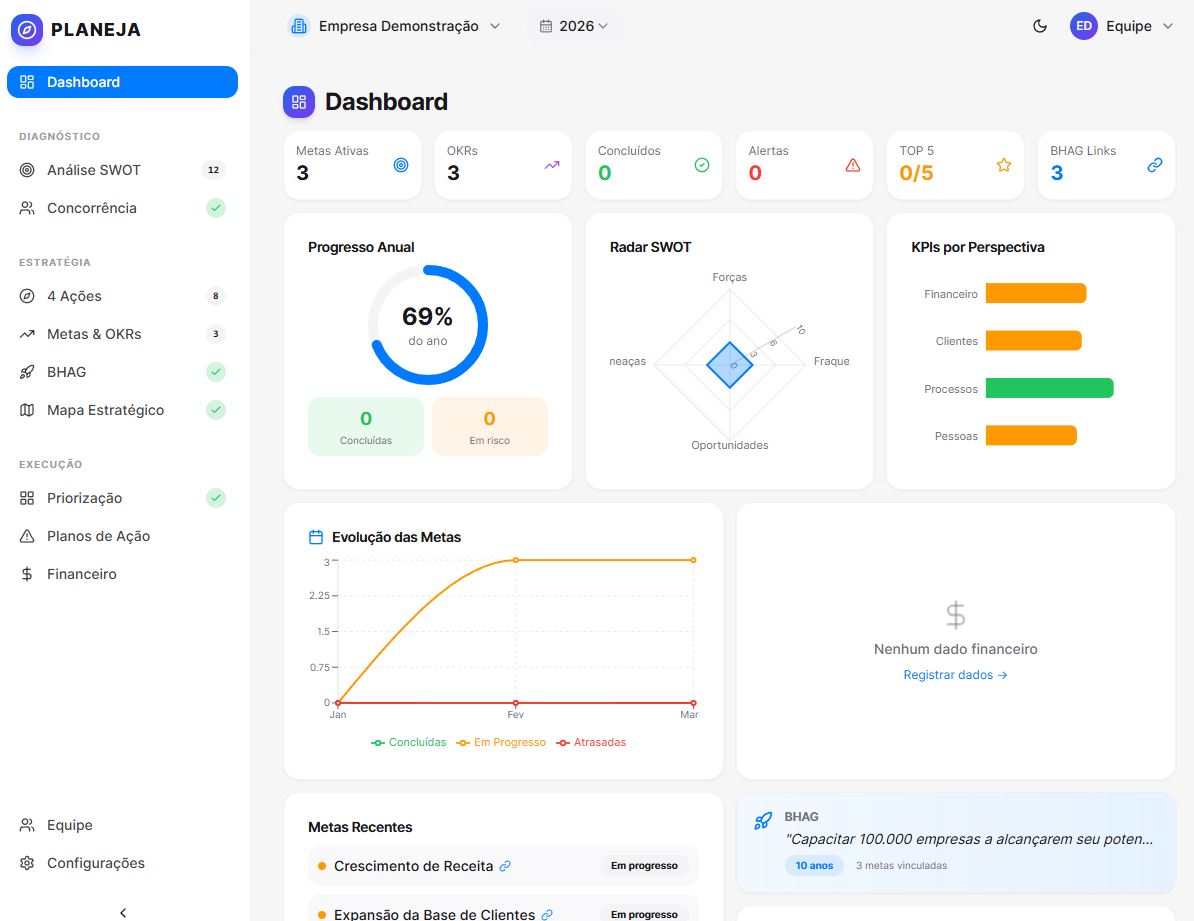Toggle Concluídas series in chart legend
This screenshot has height=921, width=1194.
pyautogui.click(x=409, y=743)
